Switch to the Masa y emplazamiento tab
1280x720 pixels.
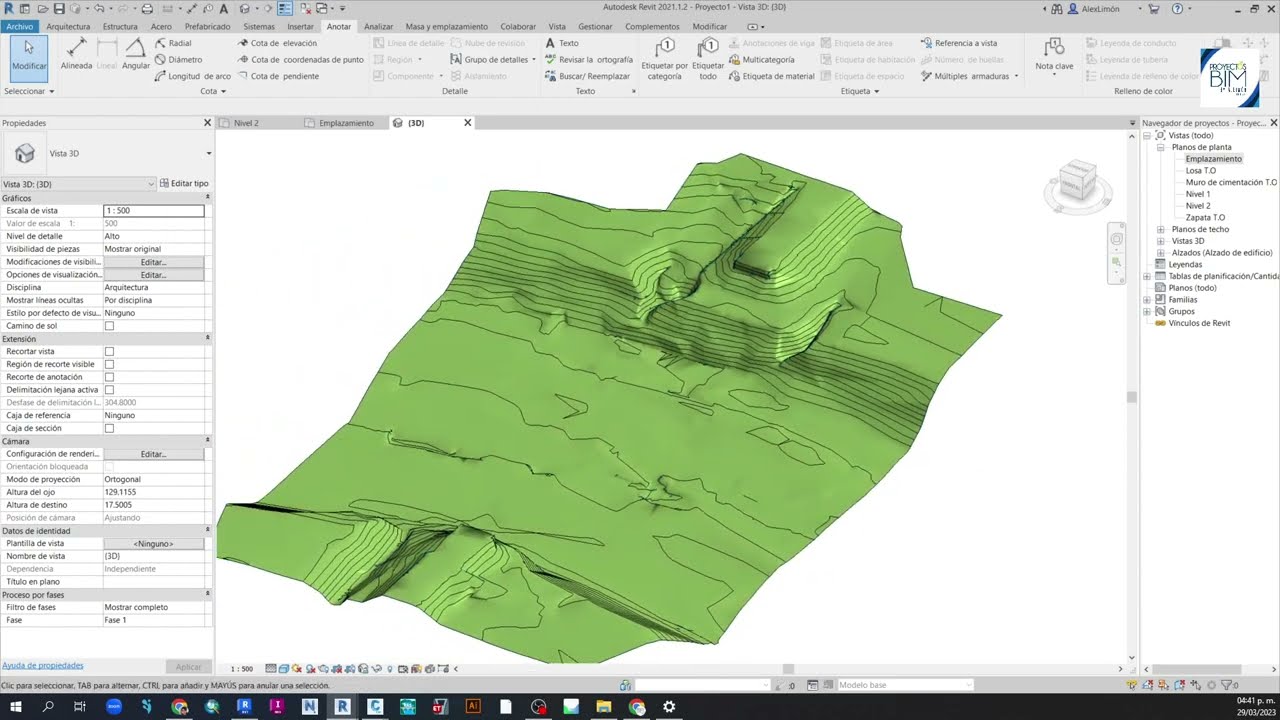click(x=446, y=26)
